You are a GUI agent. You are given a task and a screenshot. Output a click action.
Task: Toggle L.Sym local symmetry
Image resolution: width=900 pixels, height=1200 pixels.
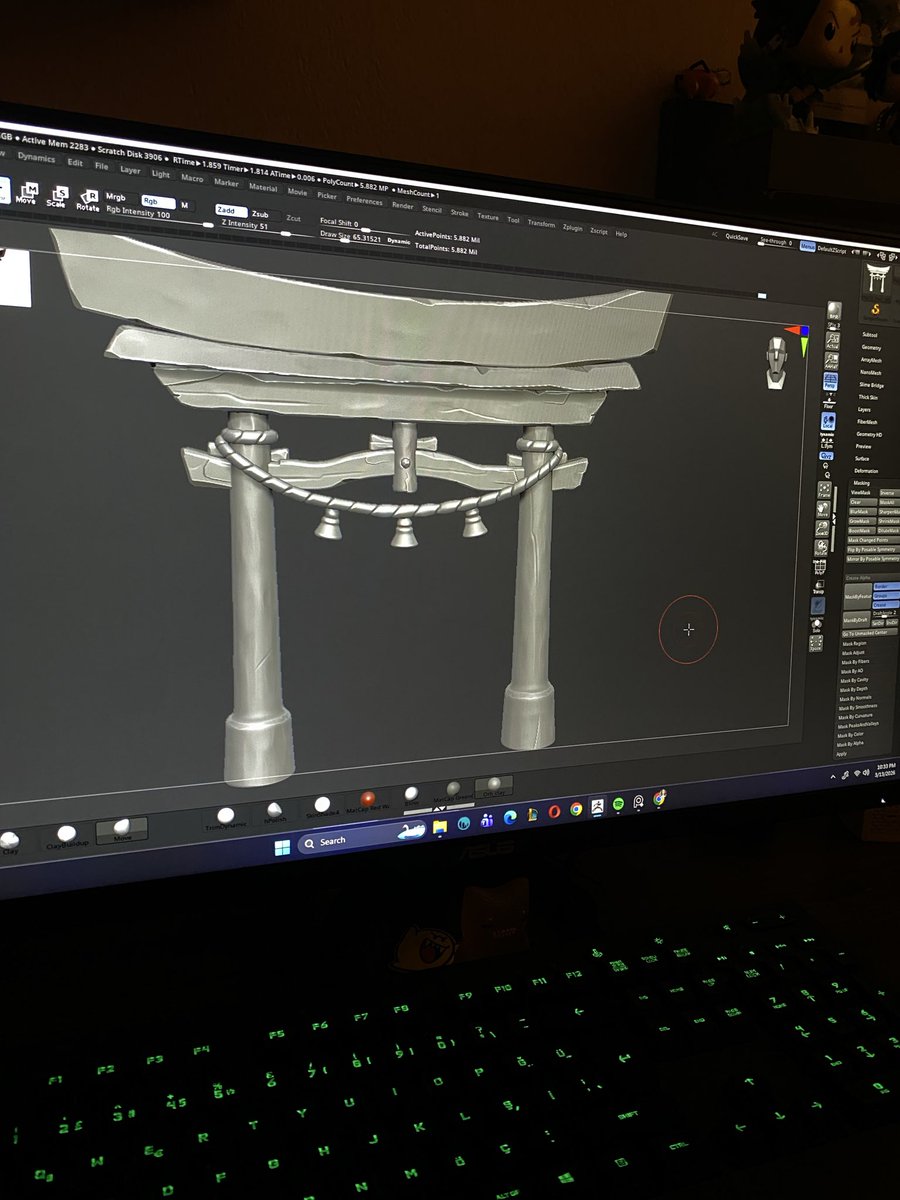pyautogui.click(x=826, y=441)
